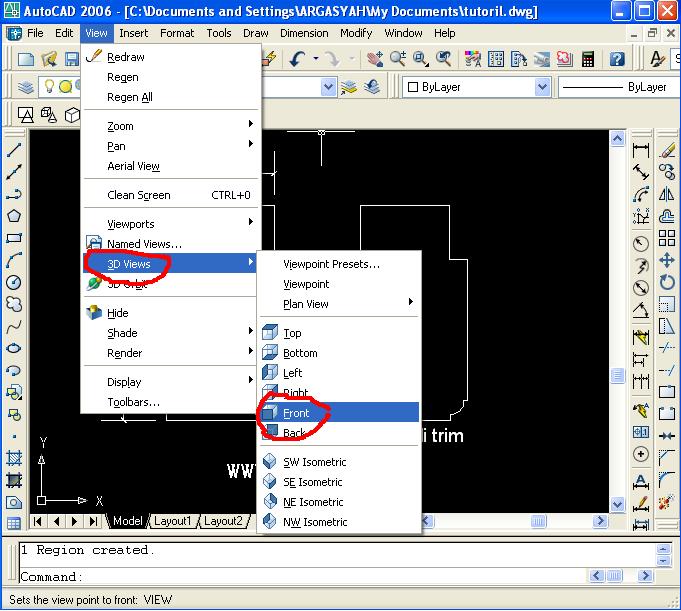Expand the Zoom submenu
Image resolution: width=681 pixels, height=611 pixels.
[x=170, y=126]
